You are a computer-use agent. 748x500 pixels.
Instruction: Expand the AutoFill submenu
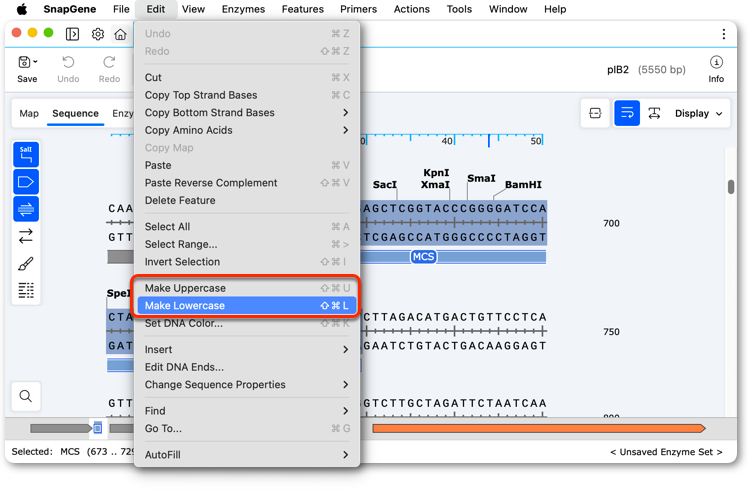[x=247, y=455]
